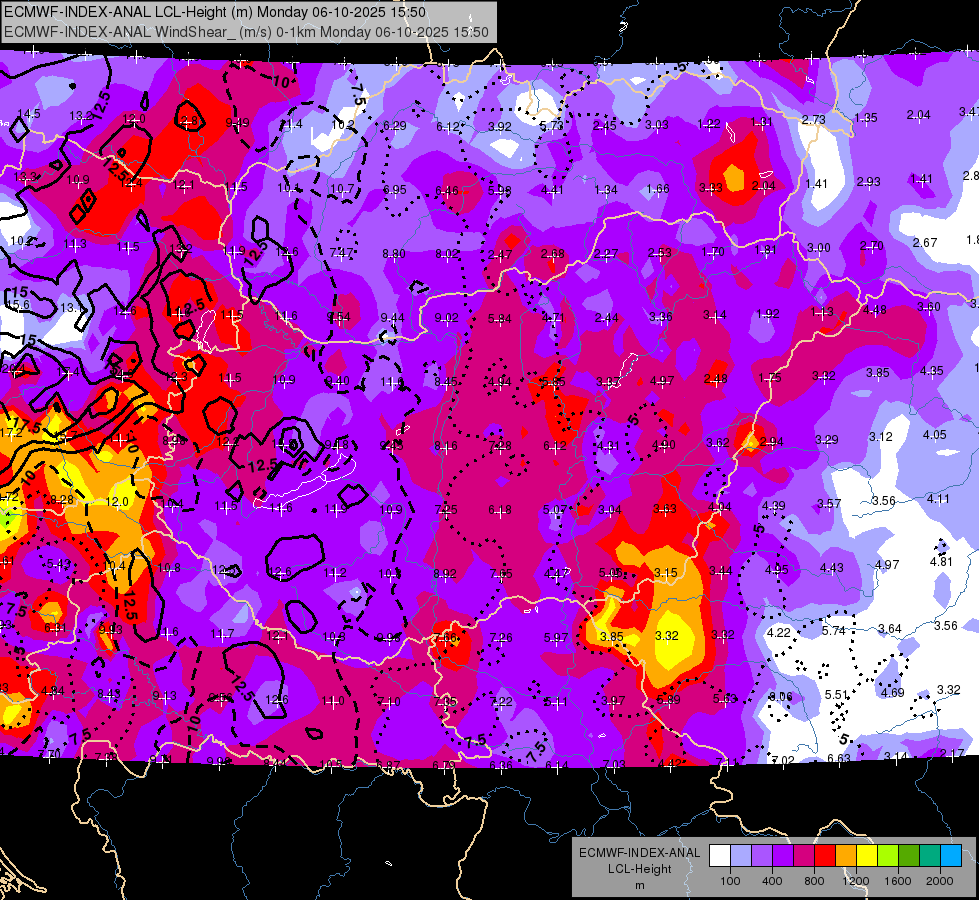Click the grid value 7.65
Viewport: 979px width, 900px height.
pyautogui.click(x=501, y=573)
